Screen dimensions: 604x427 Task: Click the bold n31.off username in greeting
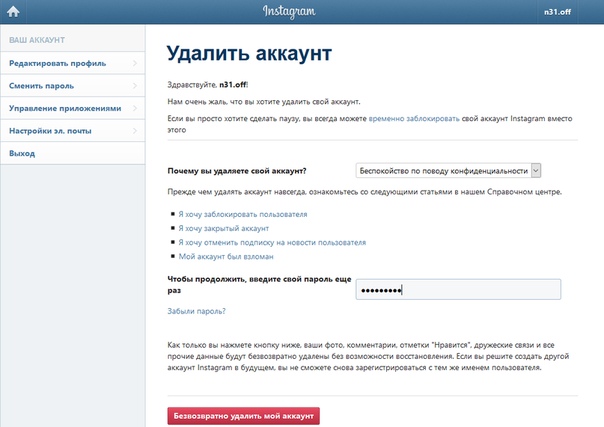[x=233, y=85]
